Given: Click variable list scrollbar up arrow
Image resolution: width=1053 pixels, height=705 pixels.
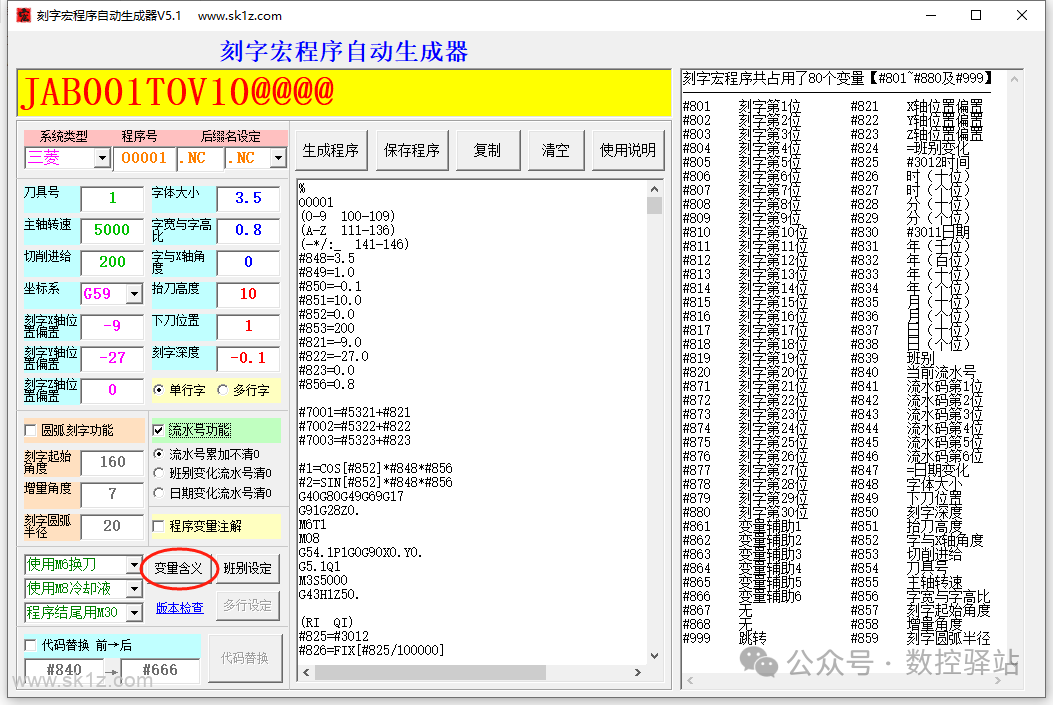Looking at the screenshot, I should [1015, 79].
